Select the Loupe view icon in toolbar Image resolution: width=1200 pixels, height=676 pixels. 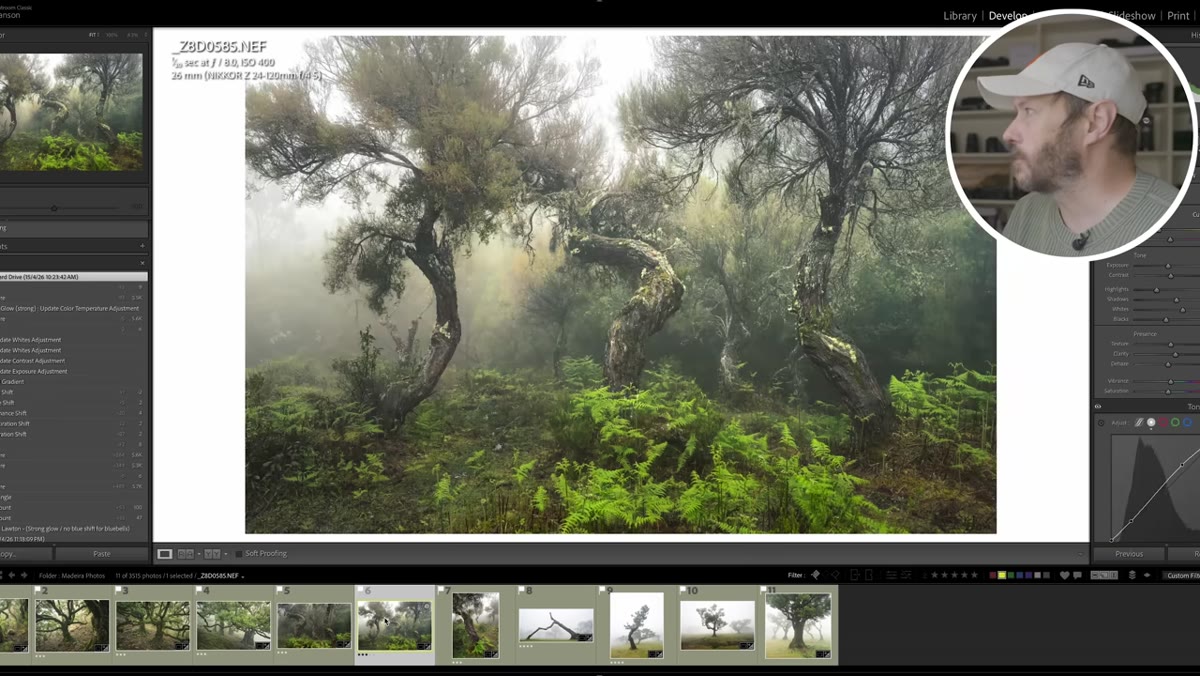tap(165, 553)
